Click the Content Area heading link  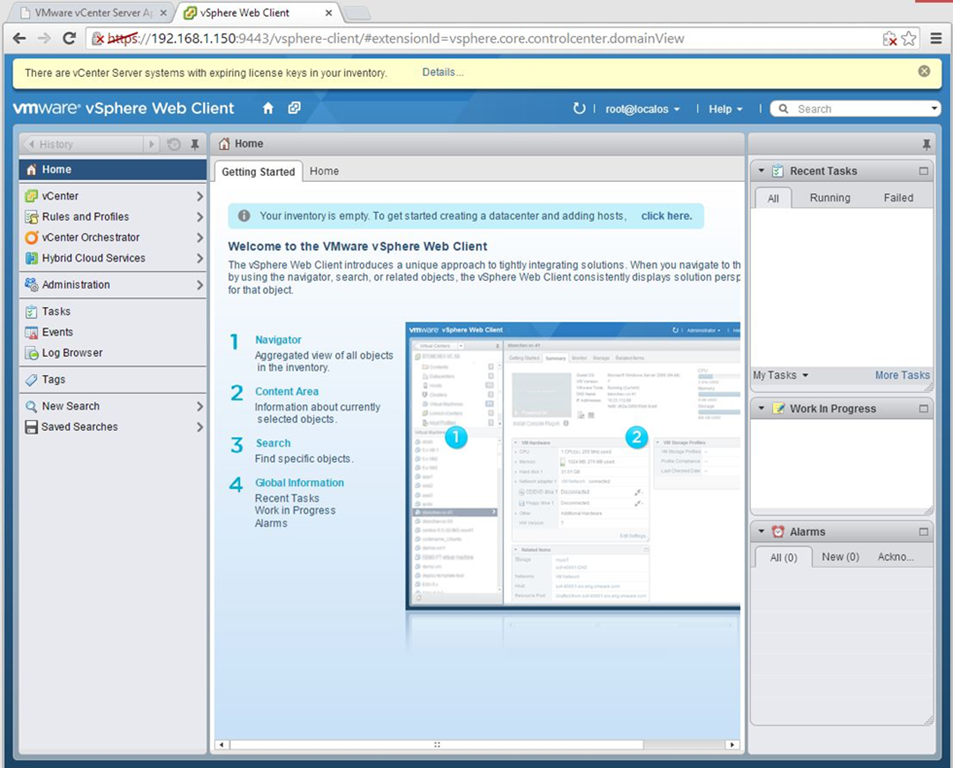(287, 392)
